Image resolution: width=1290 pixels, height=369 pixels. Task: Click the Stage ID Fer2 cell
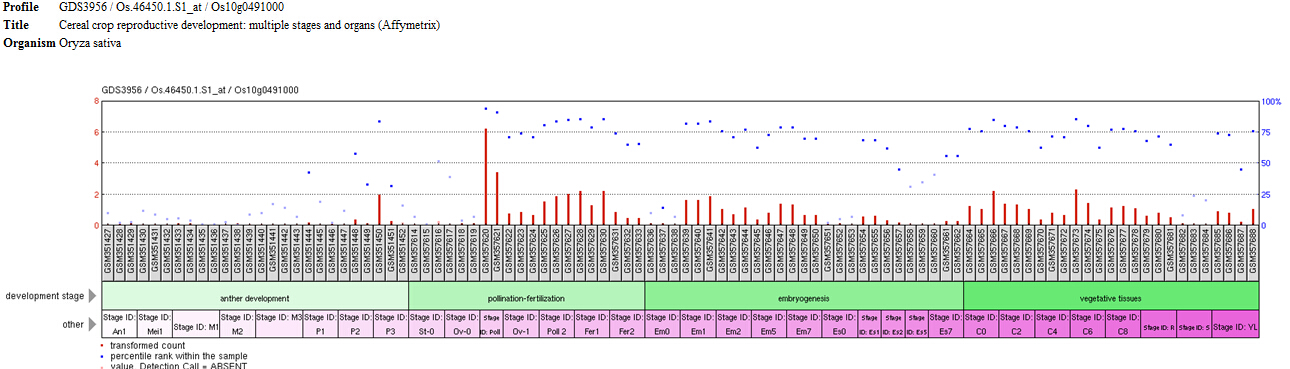tap(627, 324)
